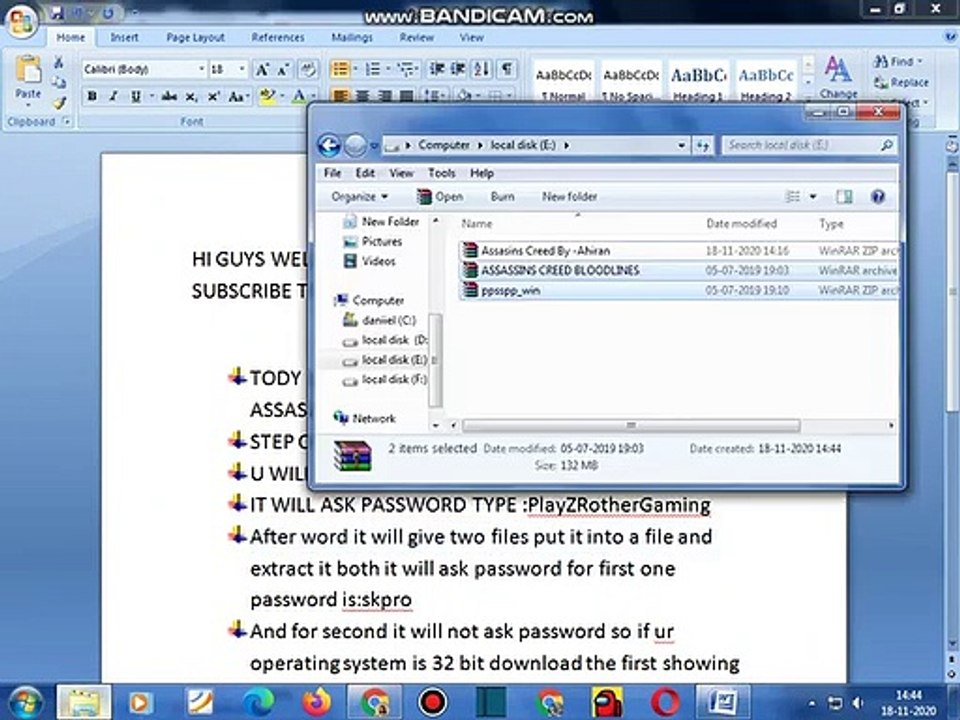Open the Change Case Aa dropdown
Screen dimensions: 960x720
(x=237, y=96)
